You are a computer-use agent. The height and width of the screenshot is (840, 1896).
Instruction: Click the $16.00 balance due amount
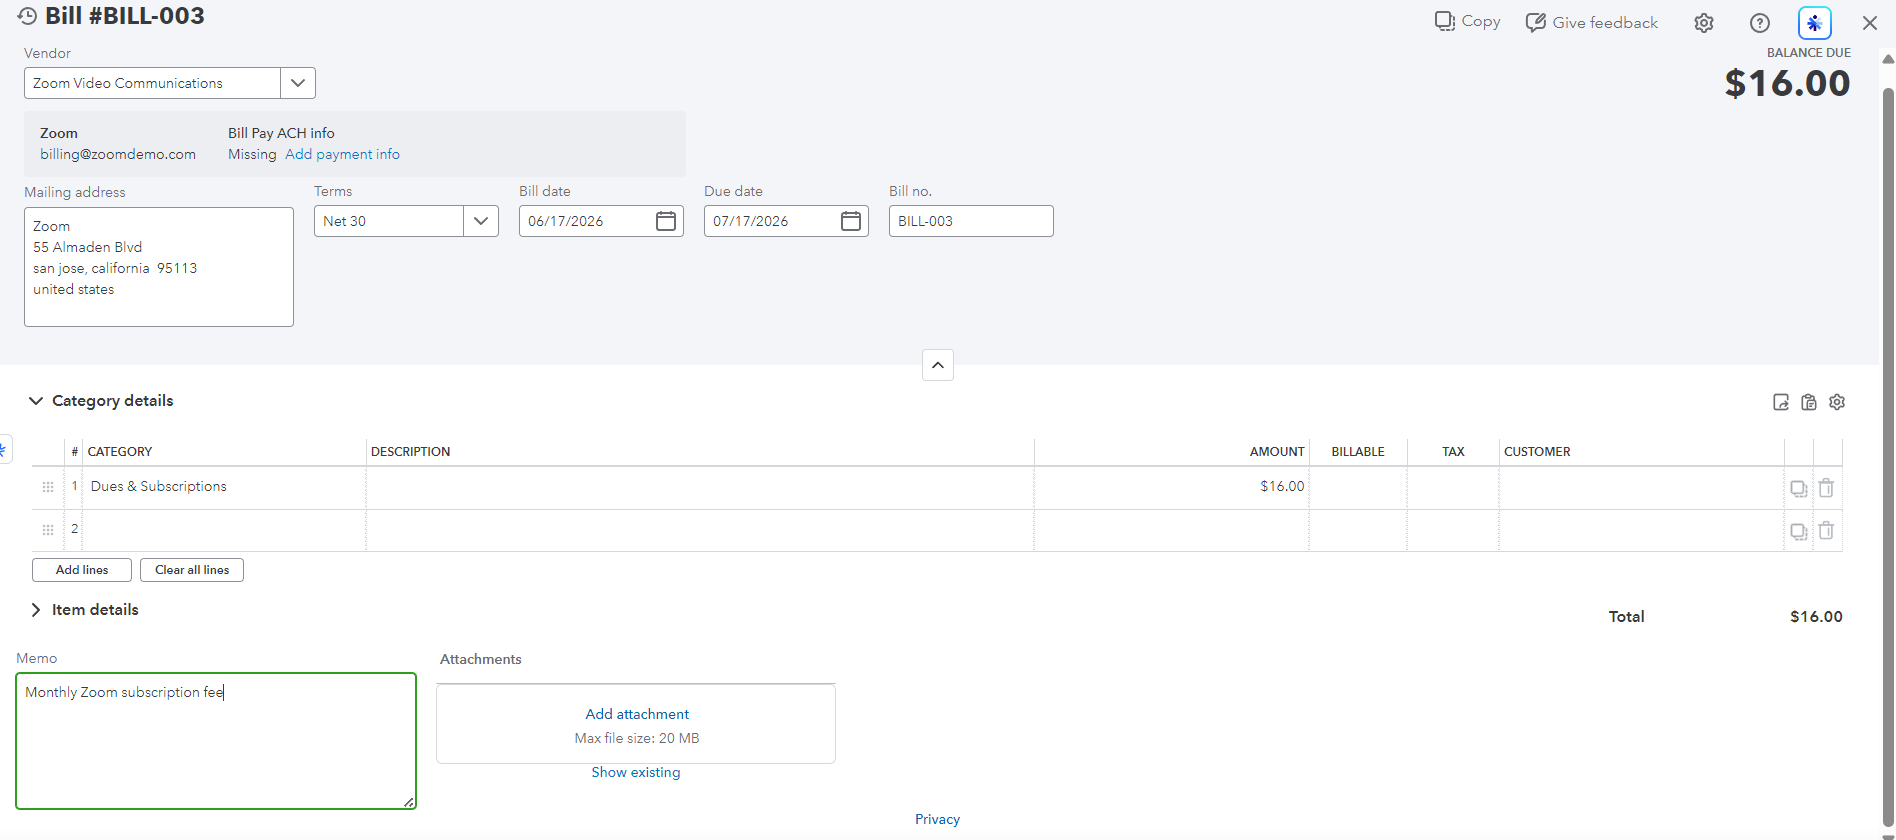[x=1787, y=83]
